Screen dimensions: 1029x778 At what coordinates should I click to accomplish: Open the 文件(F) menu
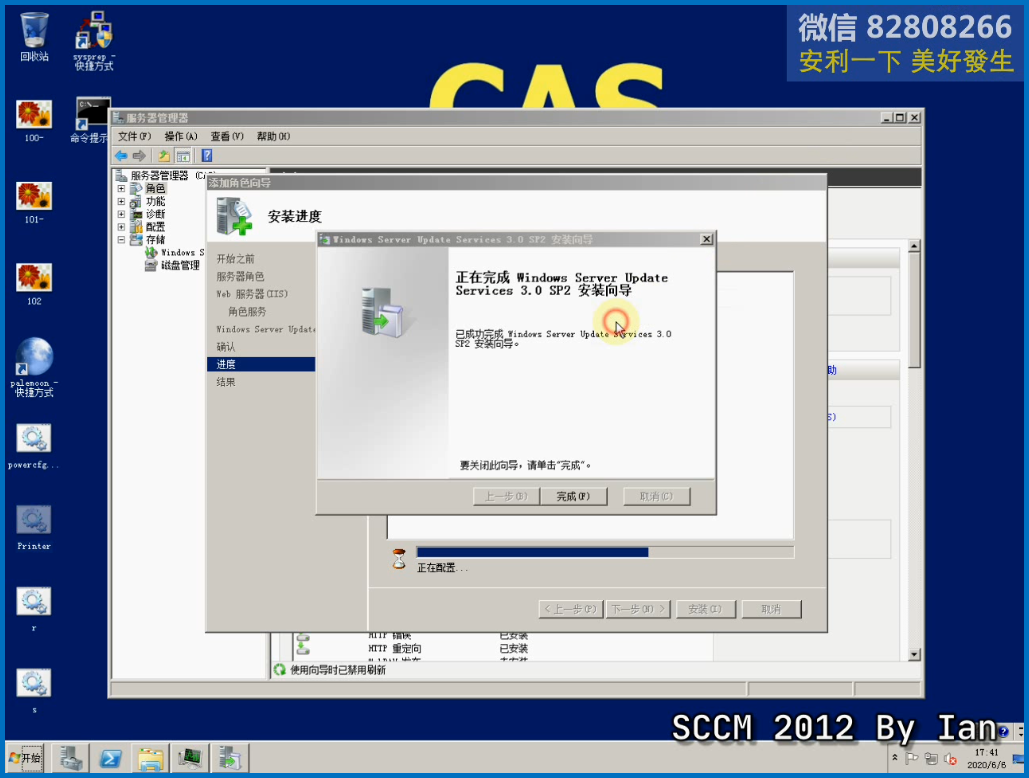click(x=135, y=136)
